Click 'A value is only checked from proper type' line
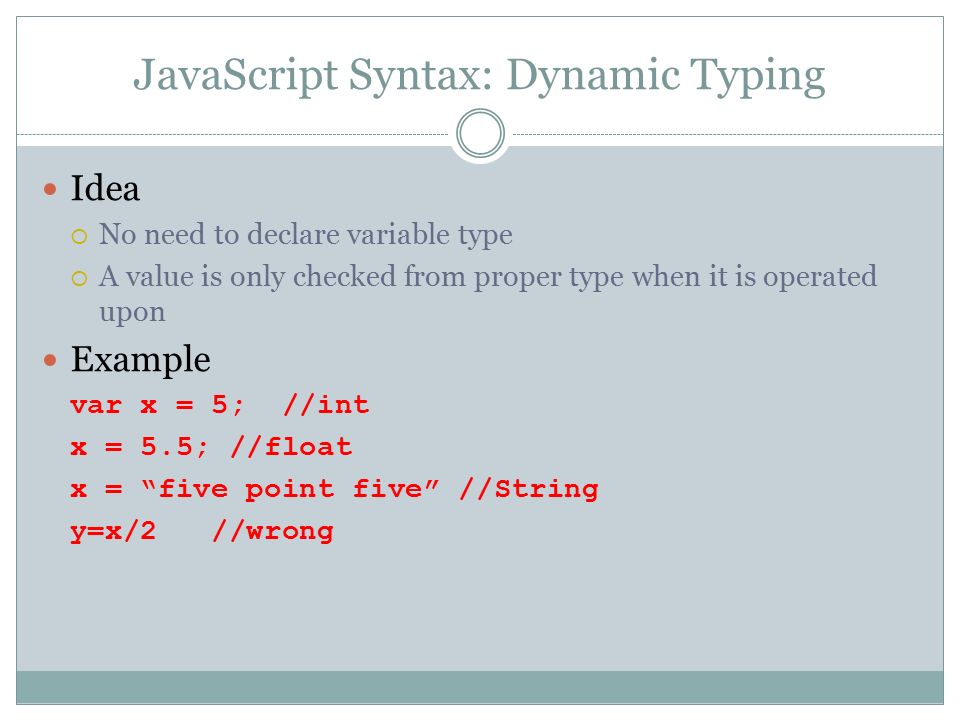This screenshot has width=960, height=720. (x=488, y=277)
